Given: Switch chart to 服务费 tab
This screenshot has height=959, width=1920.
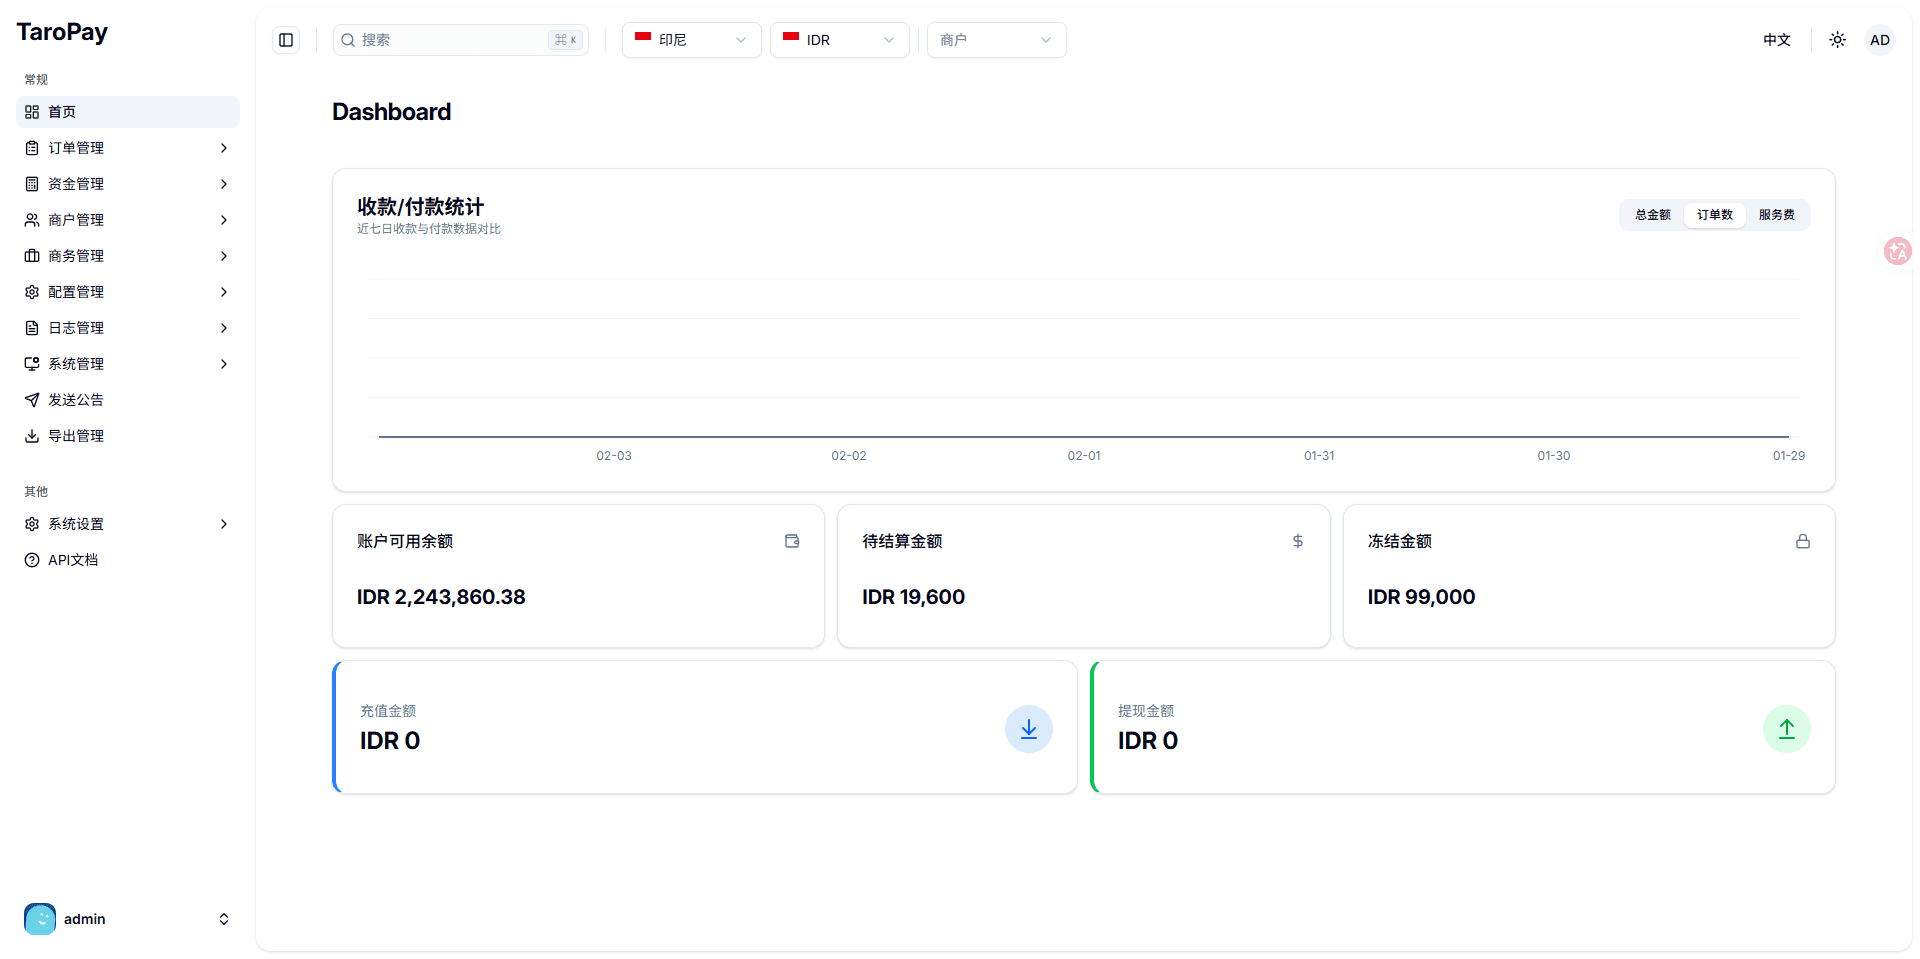Looking at the screenshot, I should pos(1776,215).
